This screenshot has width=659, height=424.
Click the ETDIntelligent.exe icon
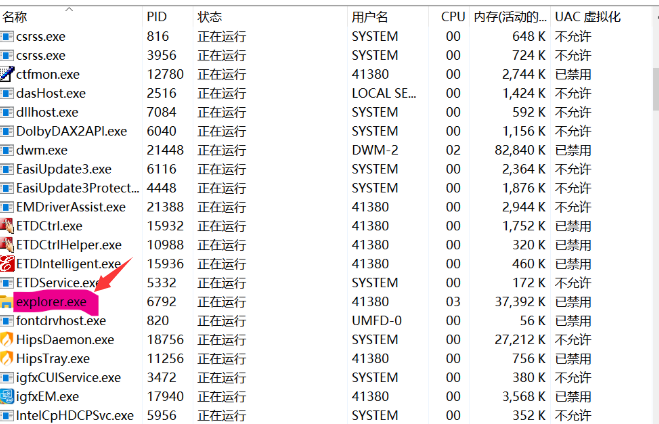(7, 264)
